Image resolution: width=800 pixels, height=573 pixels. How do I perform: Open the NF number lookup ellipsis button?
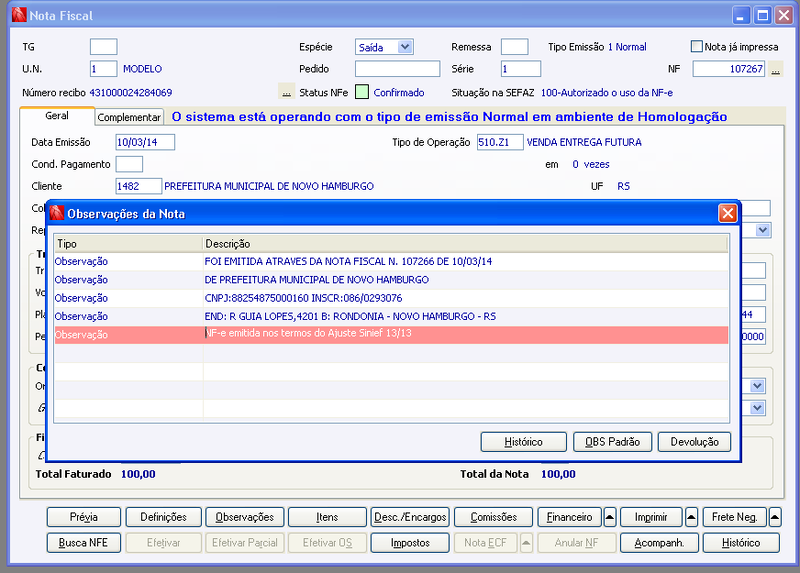click(x=776, y=69)
